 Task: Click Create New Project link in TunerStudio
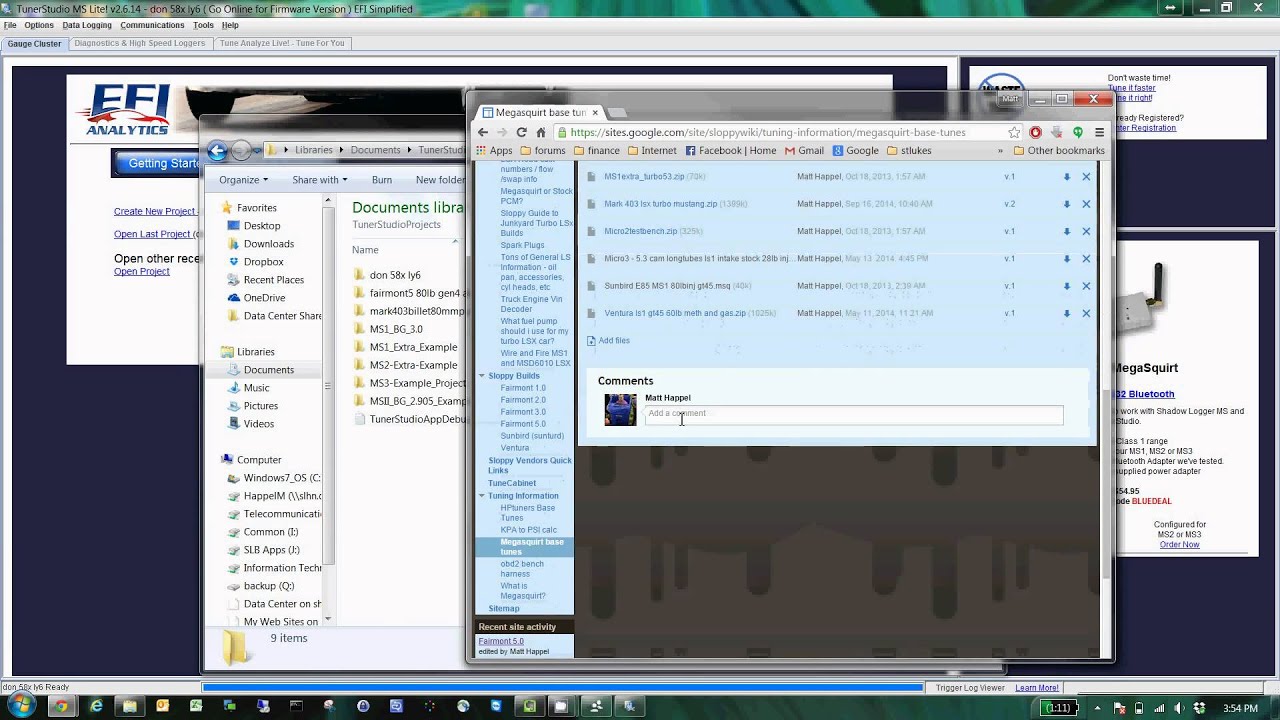(155, 212)
